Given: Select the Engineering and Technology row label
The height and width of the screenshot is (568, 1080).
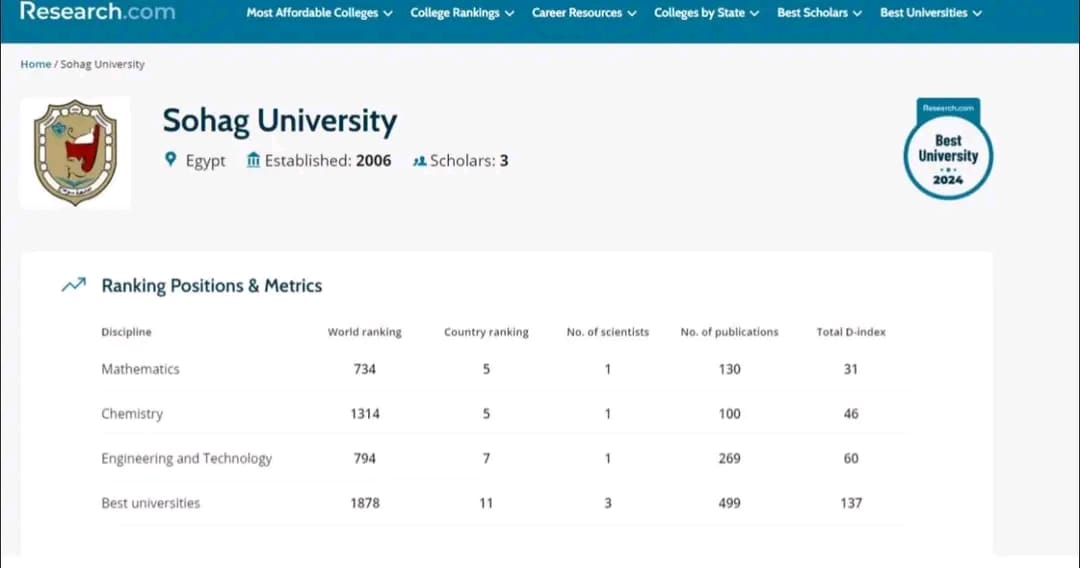Looking at the screenshot, I should (x=187, y=459).
